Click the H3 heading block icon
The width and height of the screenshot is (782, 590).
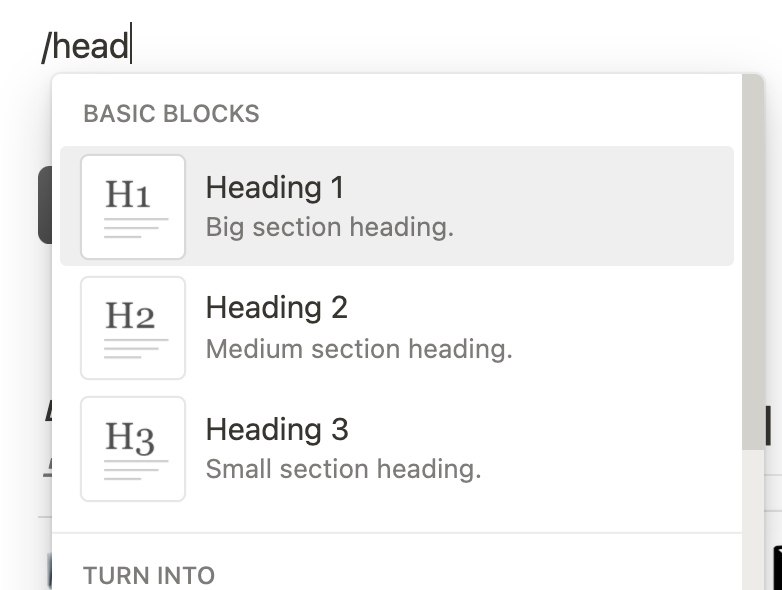(133, 449)
